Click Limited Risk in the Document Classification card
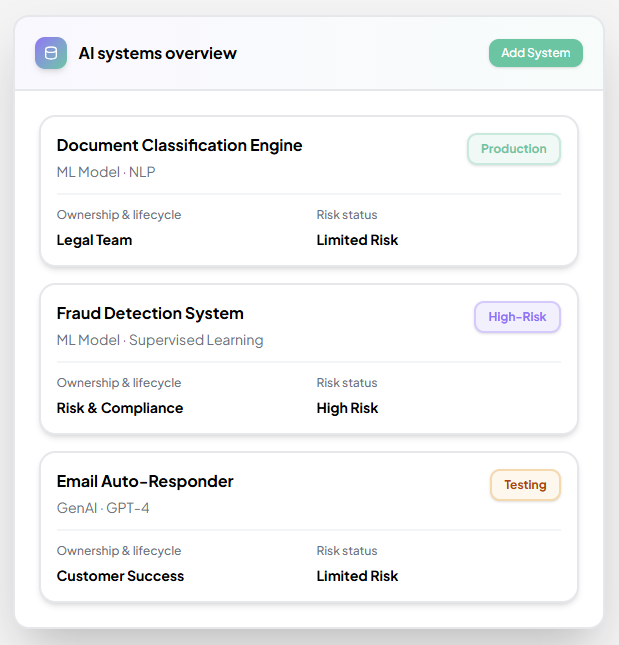 point(357,240)
